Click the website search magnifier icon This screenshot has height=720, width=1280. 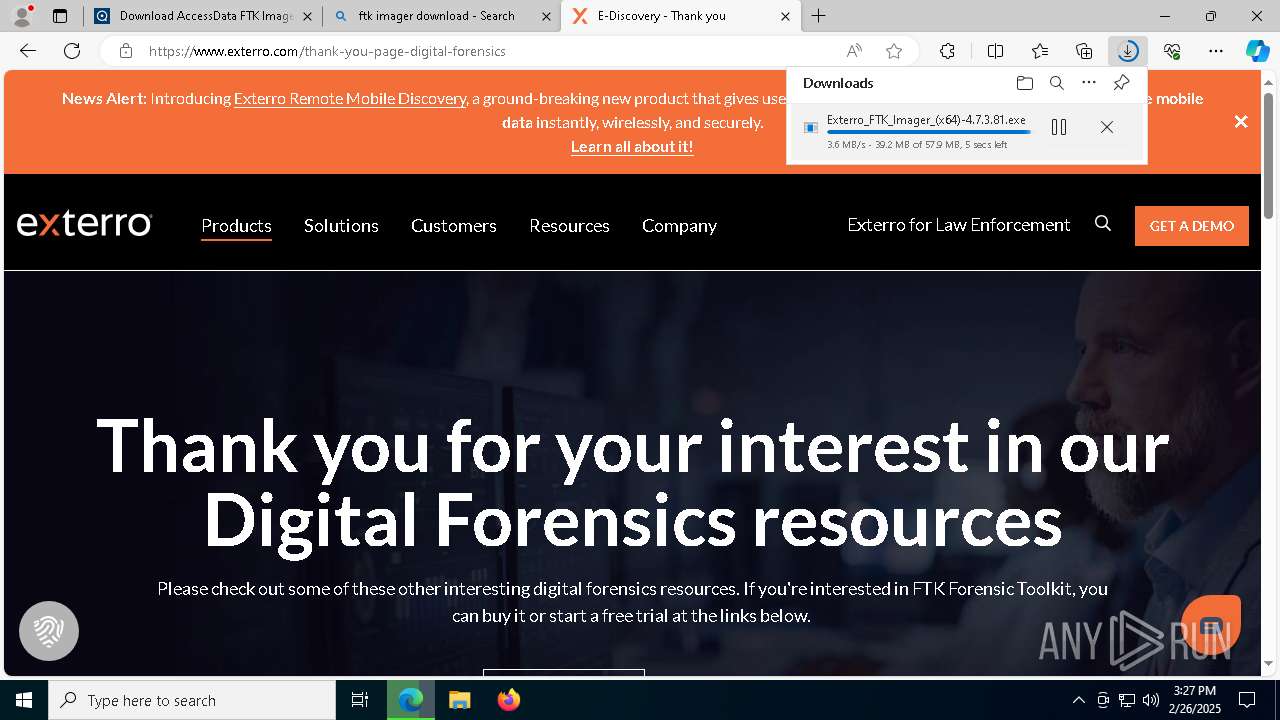[x=1103, y=224]
